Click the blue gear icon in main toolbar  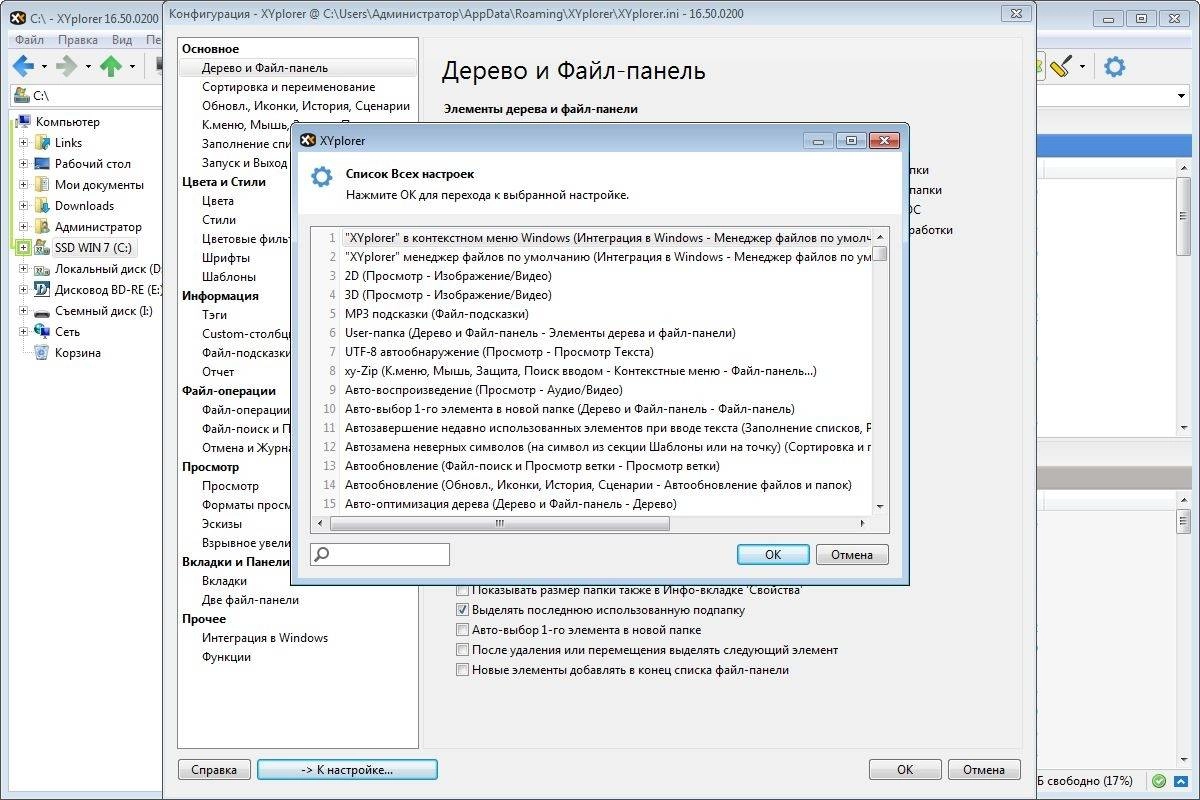coord(1114,67)
